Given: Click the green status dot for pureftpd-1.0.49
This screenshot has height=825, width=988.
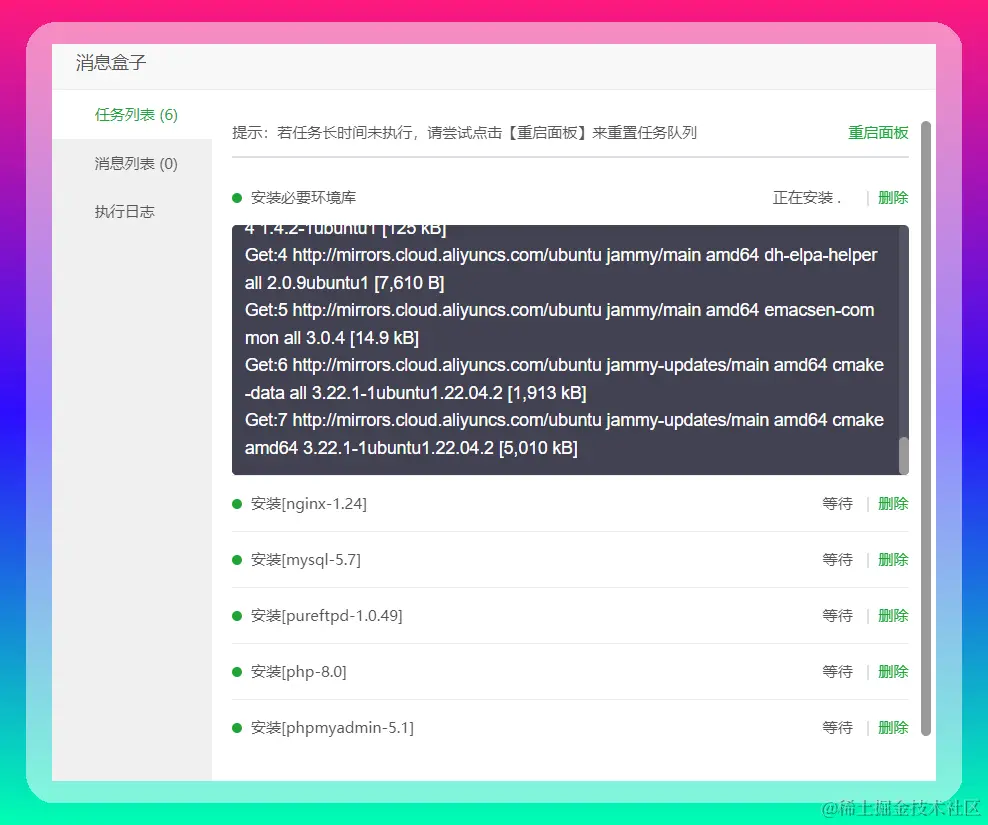Looking at the screenshot, I should (237, 616).
